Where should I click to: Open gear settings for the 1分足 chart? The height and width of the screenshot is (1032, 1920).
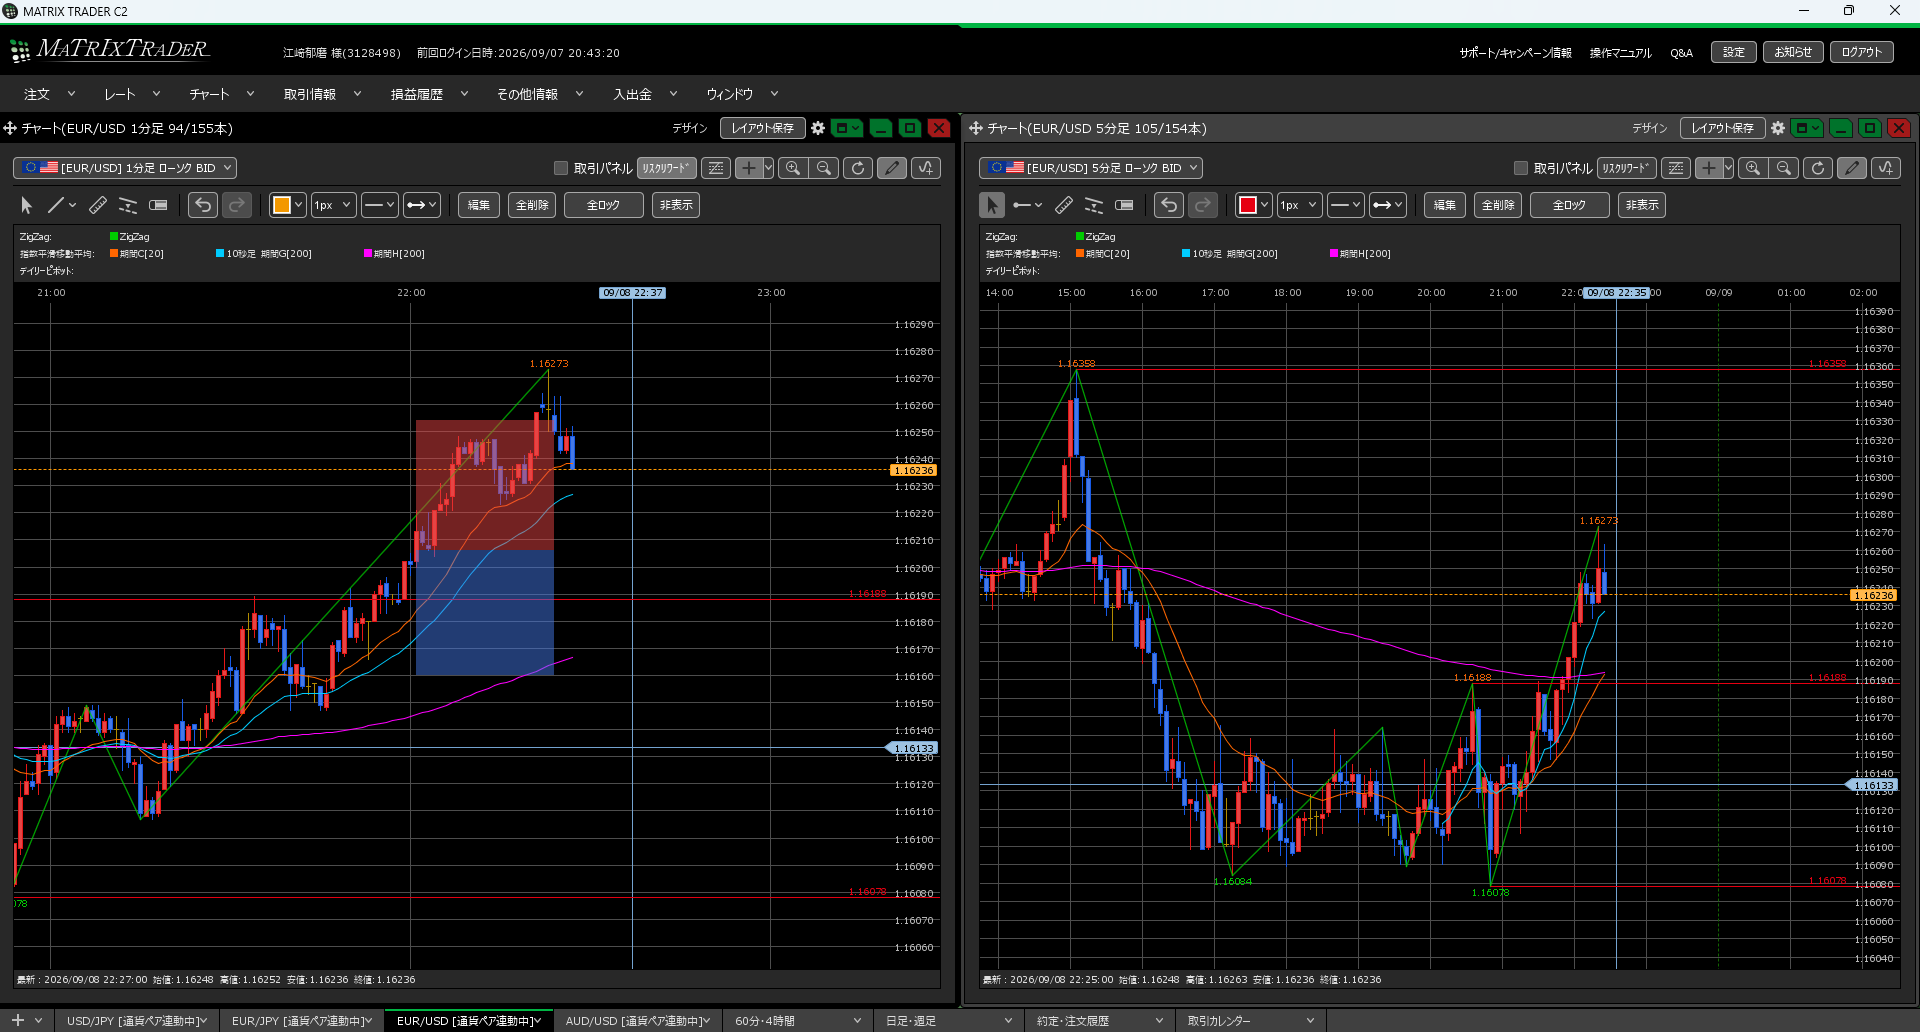coord(818,128)
